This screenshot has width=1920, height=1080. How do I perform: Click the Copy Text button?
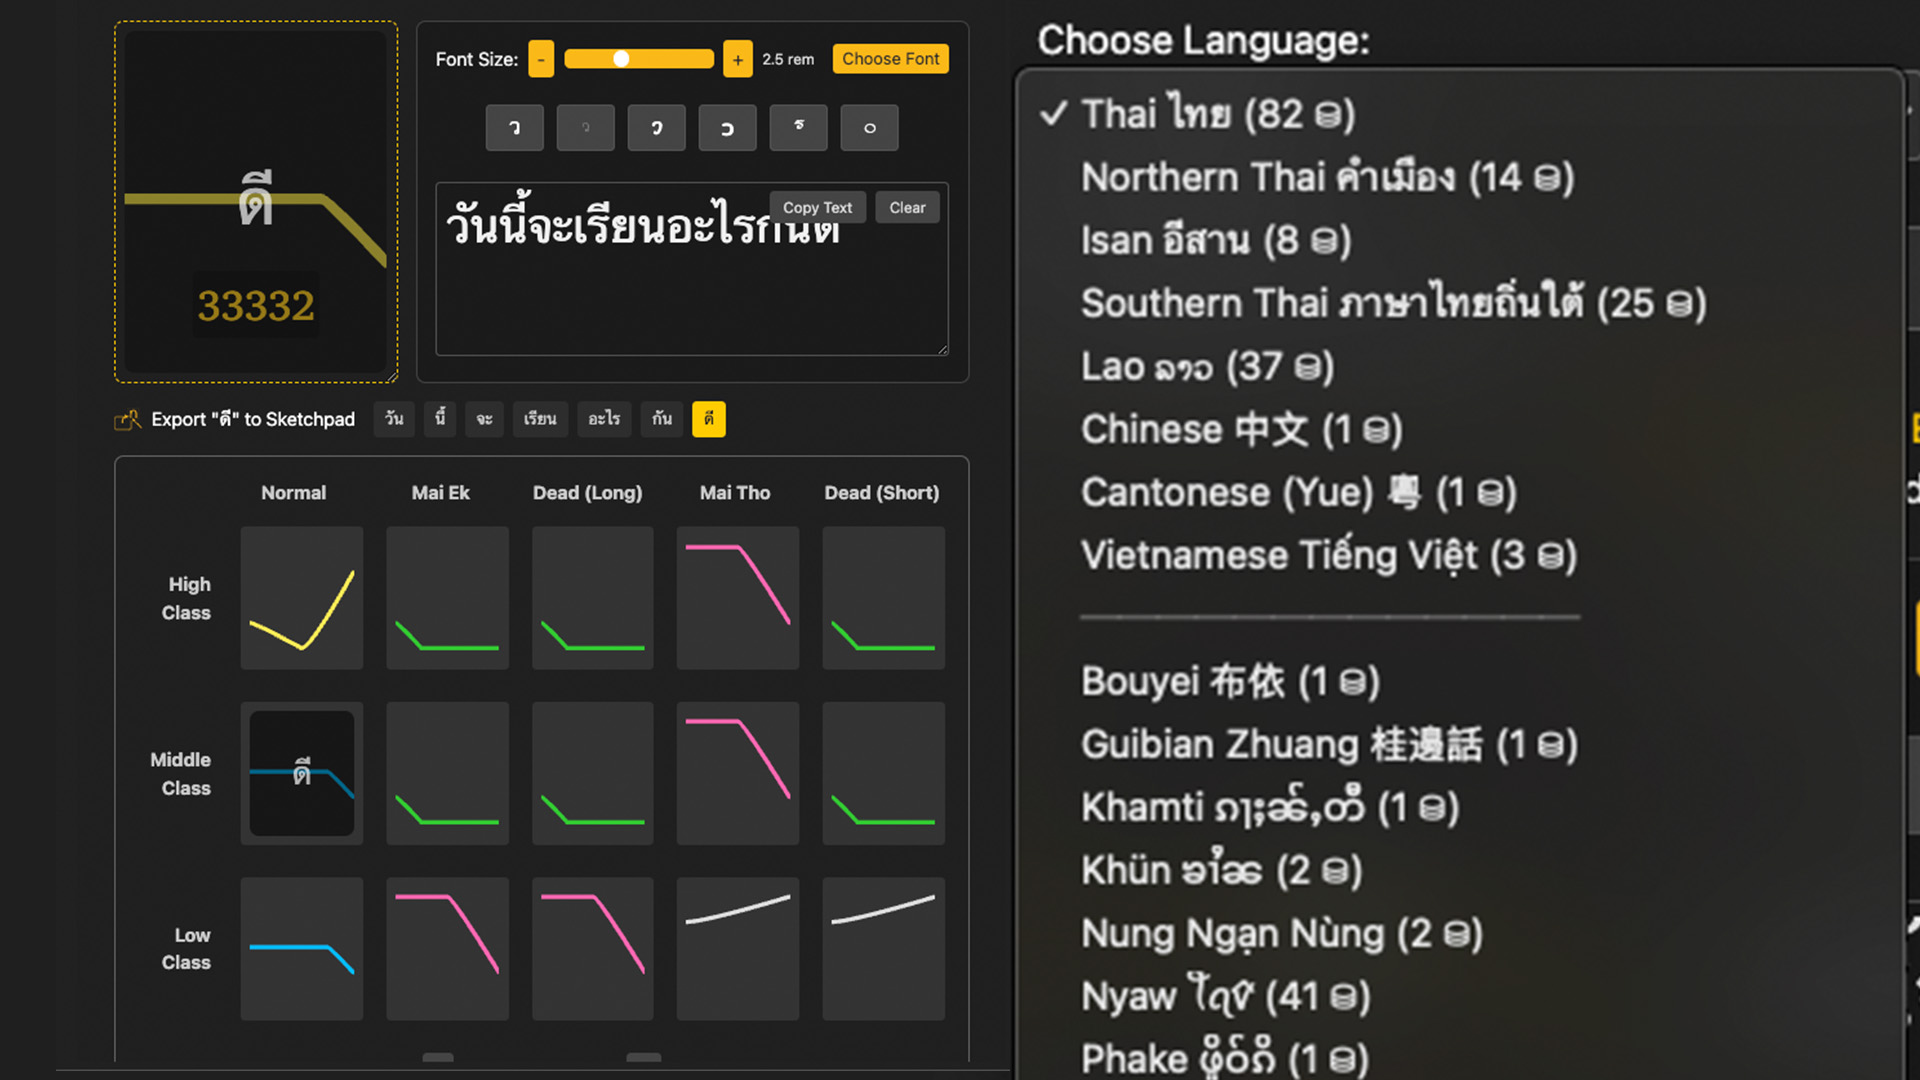817,208
